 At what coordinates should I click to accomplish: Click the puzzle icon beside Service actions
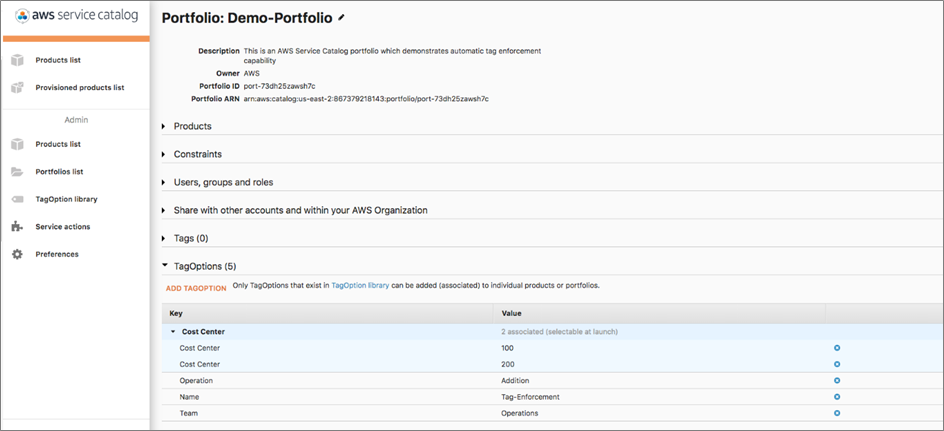point(17,227)
